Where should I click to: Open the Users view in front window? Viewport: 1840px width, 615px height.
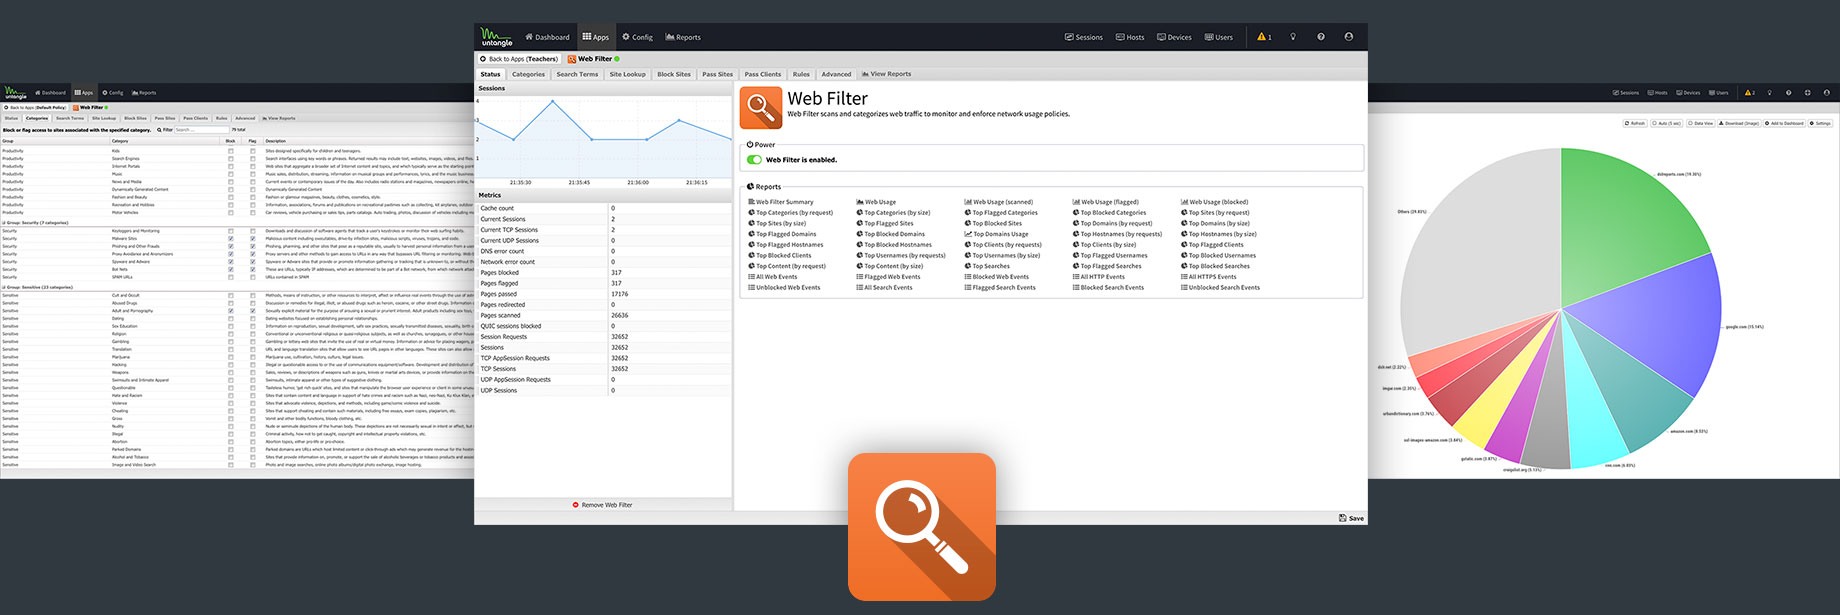(x=1218, y=37)
